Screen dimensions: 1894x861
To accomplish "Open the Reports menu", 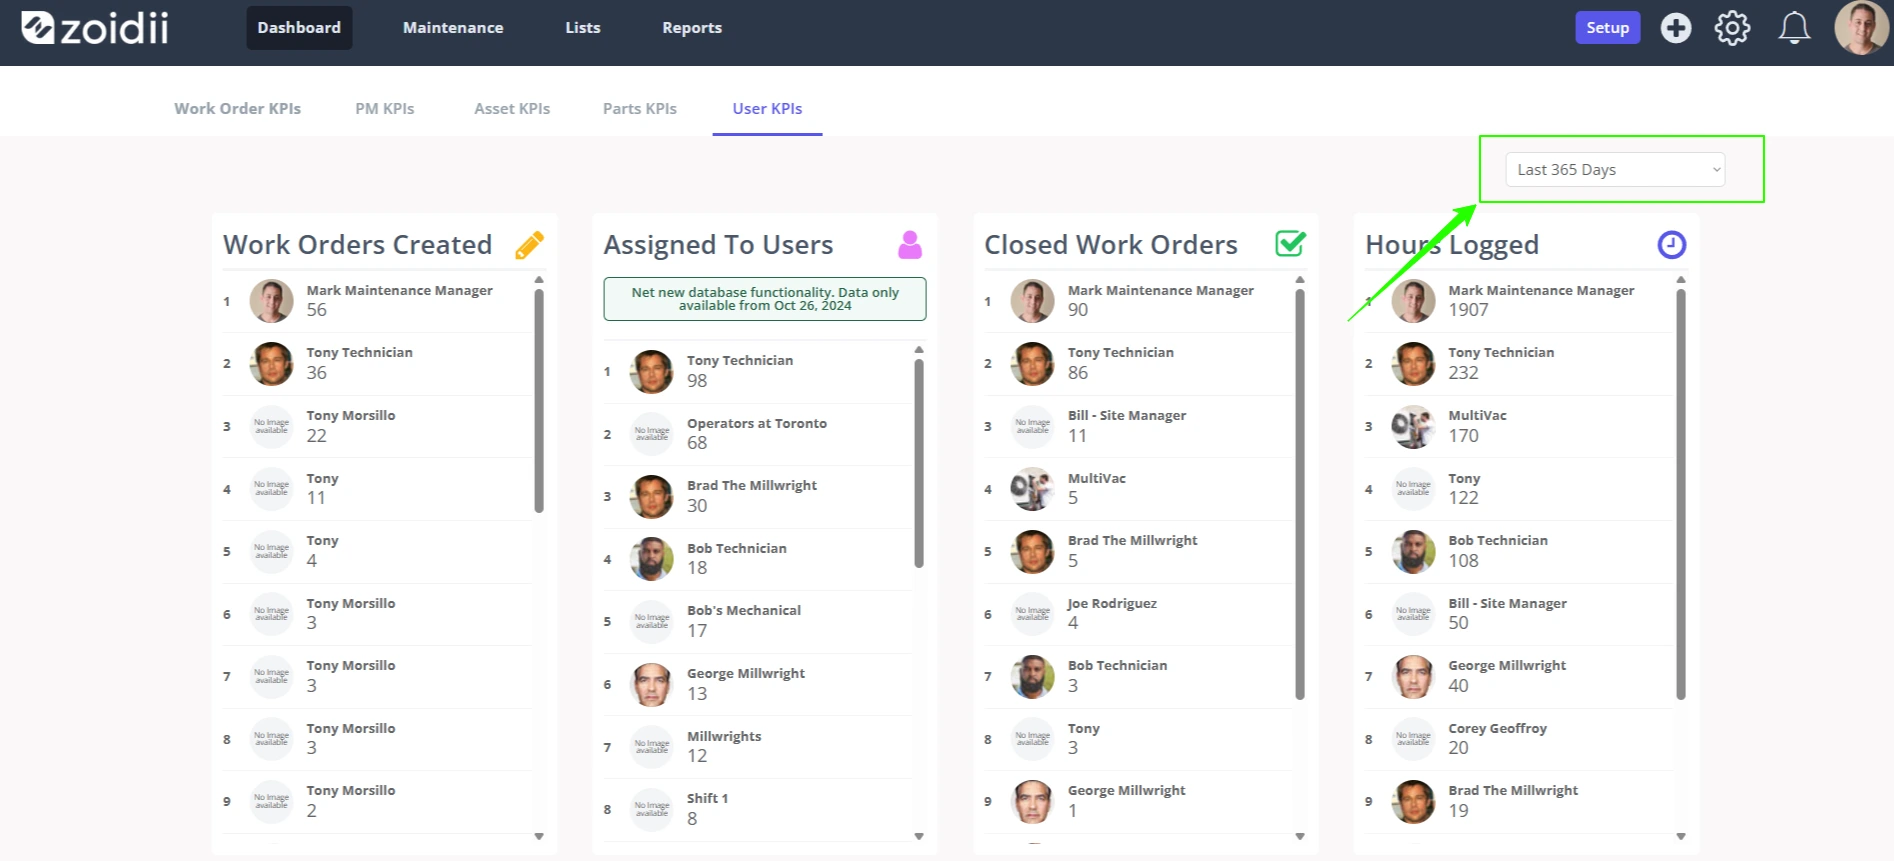I will tap(692, 28).
